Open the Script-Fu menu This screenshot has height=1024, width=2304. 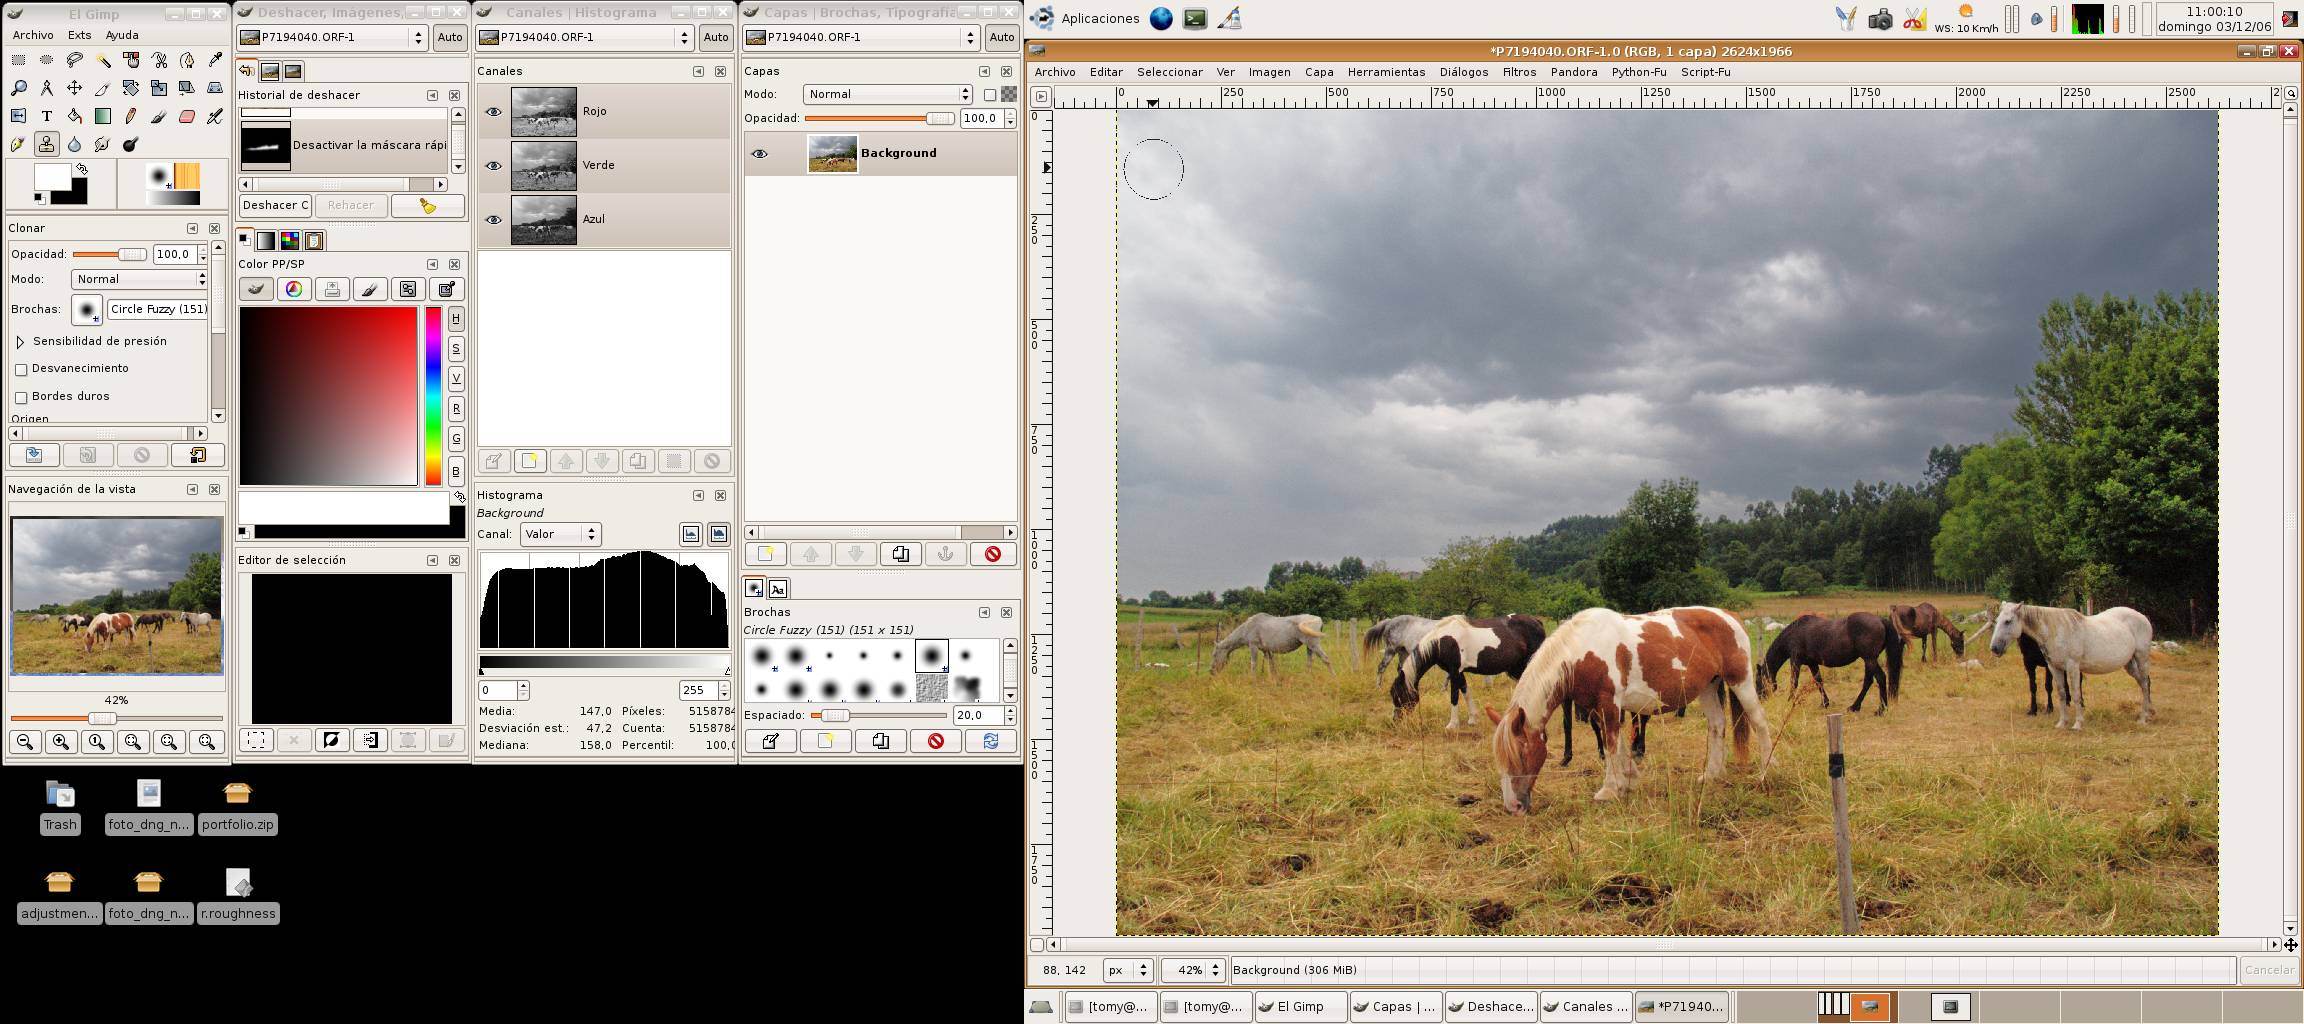pos(1705,72)
